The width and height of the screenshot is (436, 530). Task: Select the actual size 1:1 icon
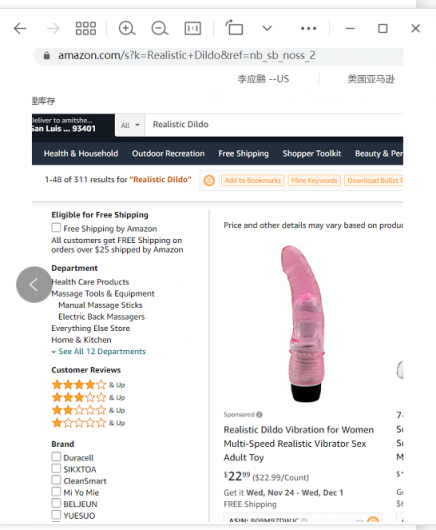(193, 28)
